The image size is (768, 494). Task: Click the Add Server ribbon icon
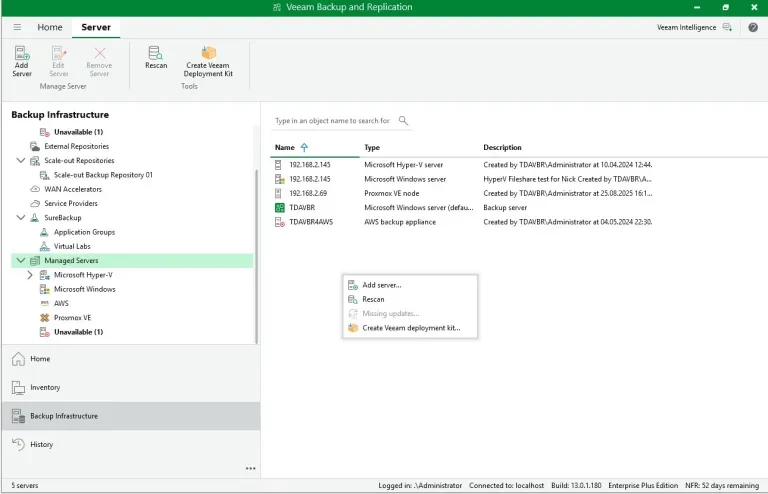click(x=22, y=53)
